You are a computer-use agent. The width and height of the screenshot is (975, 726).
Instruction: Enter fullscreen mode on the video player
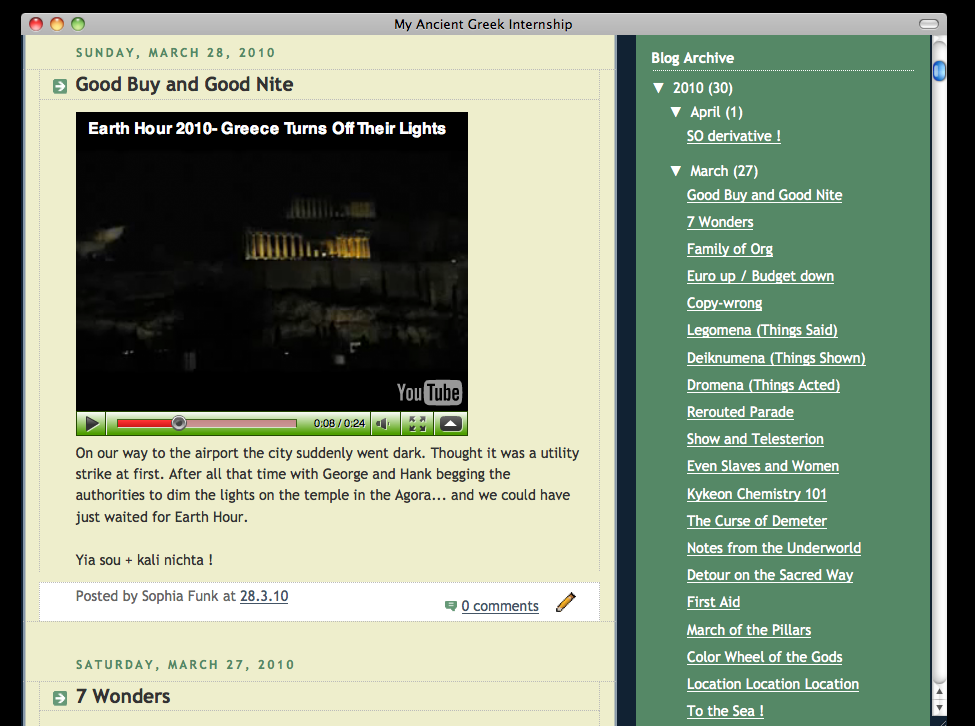[417, 424]
